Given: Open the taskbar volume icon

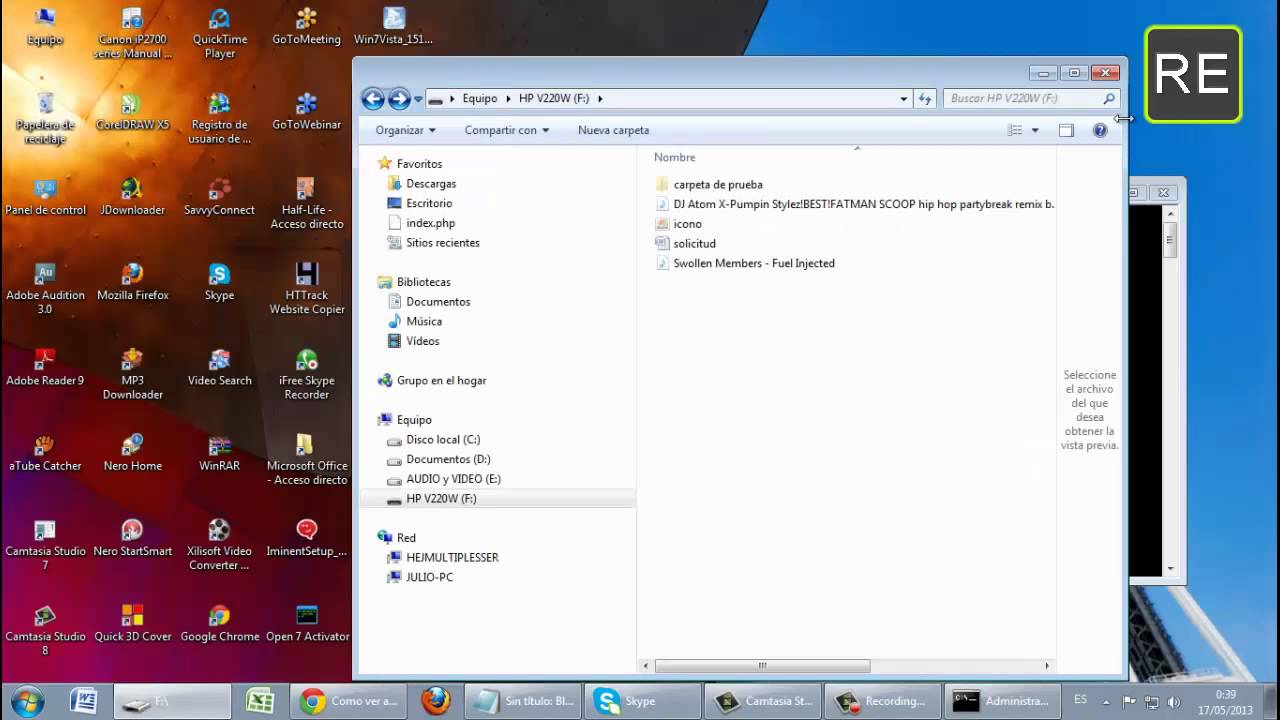Looking at the screenshot, I should pos(1173,702).
